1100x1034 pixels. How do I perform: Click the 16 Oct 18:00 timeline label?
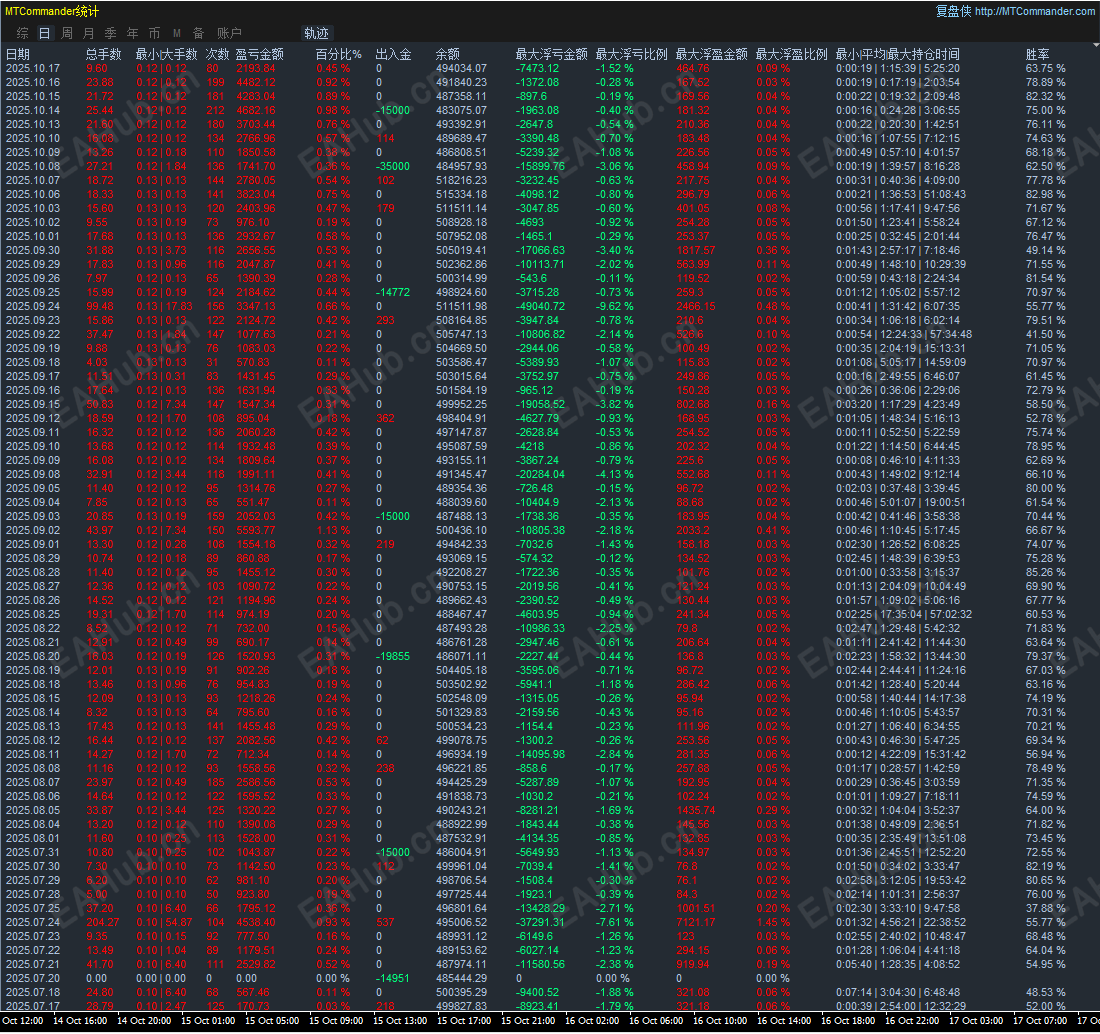click(x=848, y=1021)
